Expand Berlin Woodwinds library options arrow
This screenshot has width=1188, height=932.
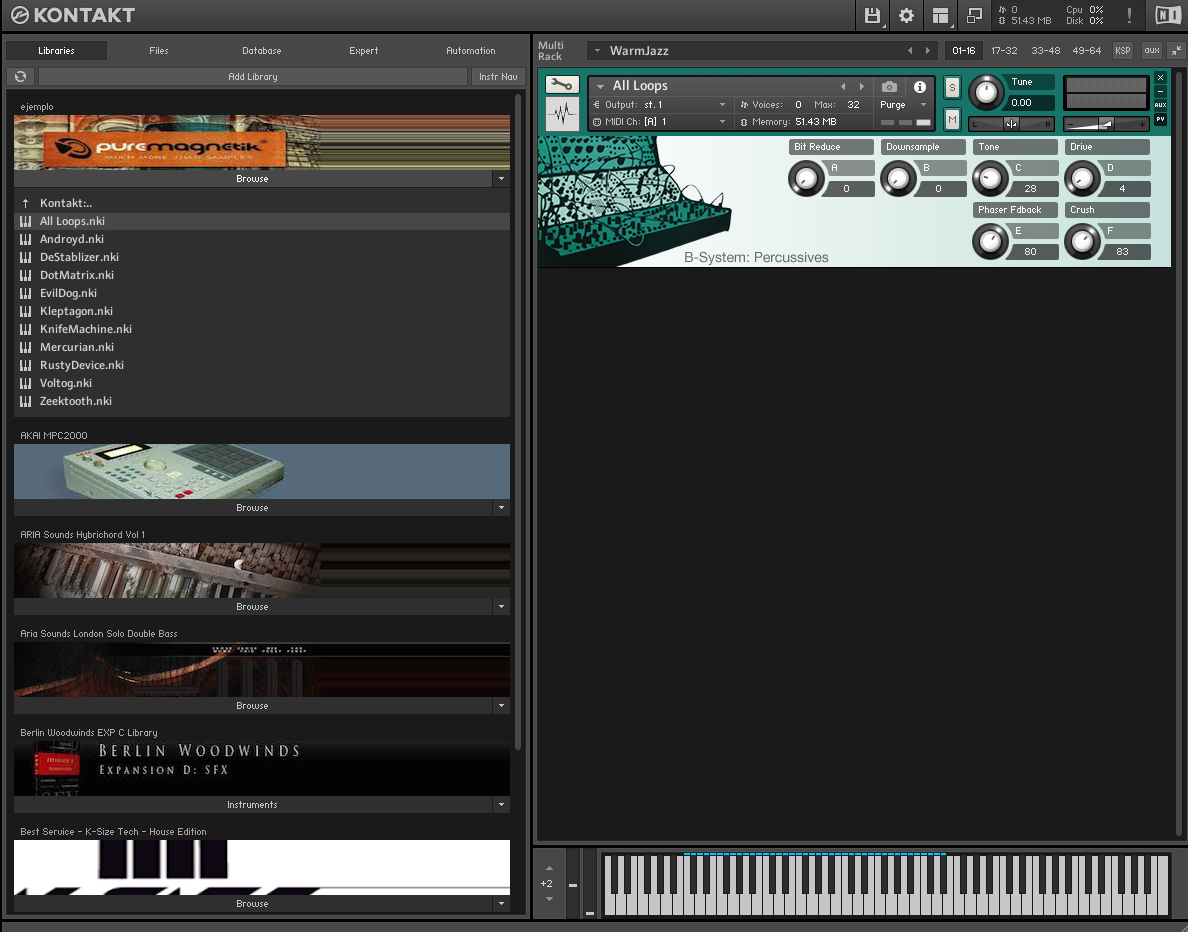coord(501,805)
